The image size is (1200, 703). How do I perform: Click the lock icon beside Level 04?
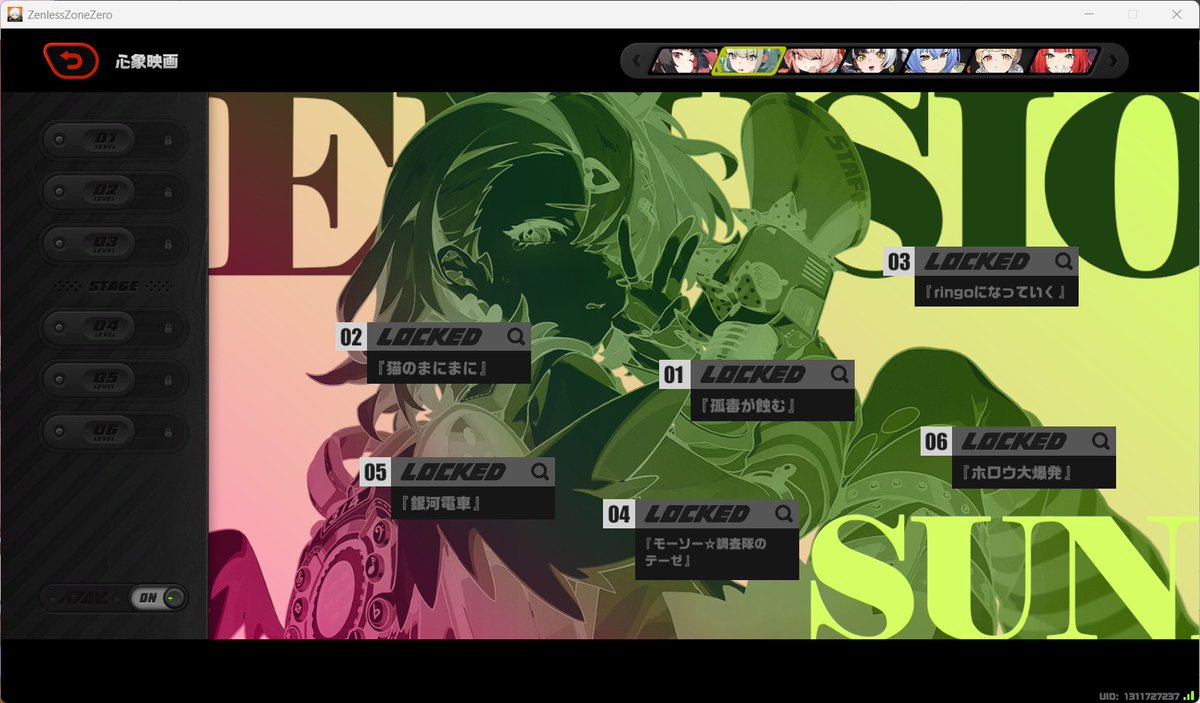point(167,327)
